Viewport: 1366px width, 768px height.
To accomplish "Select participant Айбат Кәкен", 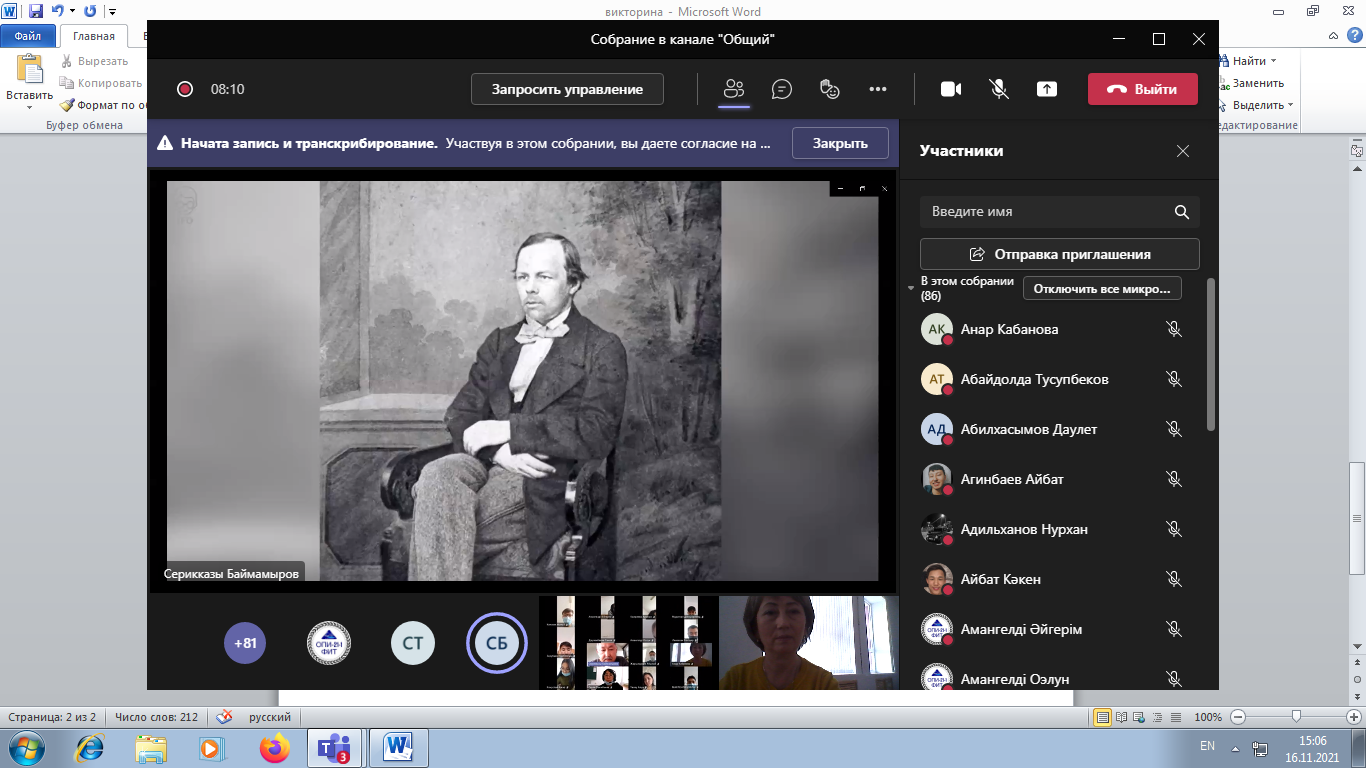I will pos(1052,579).
